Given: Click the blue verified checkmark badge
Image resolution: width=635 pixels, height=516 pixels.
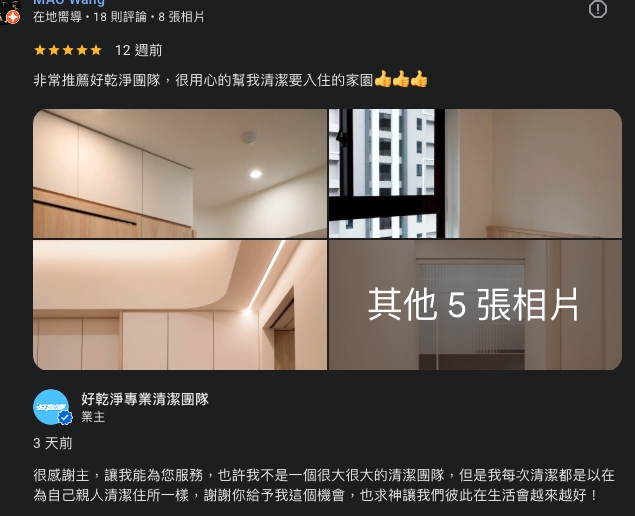Looking at the screenshot, I should point(65,418).
